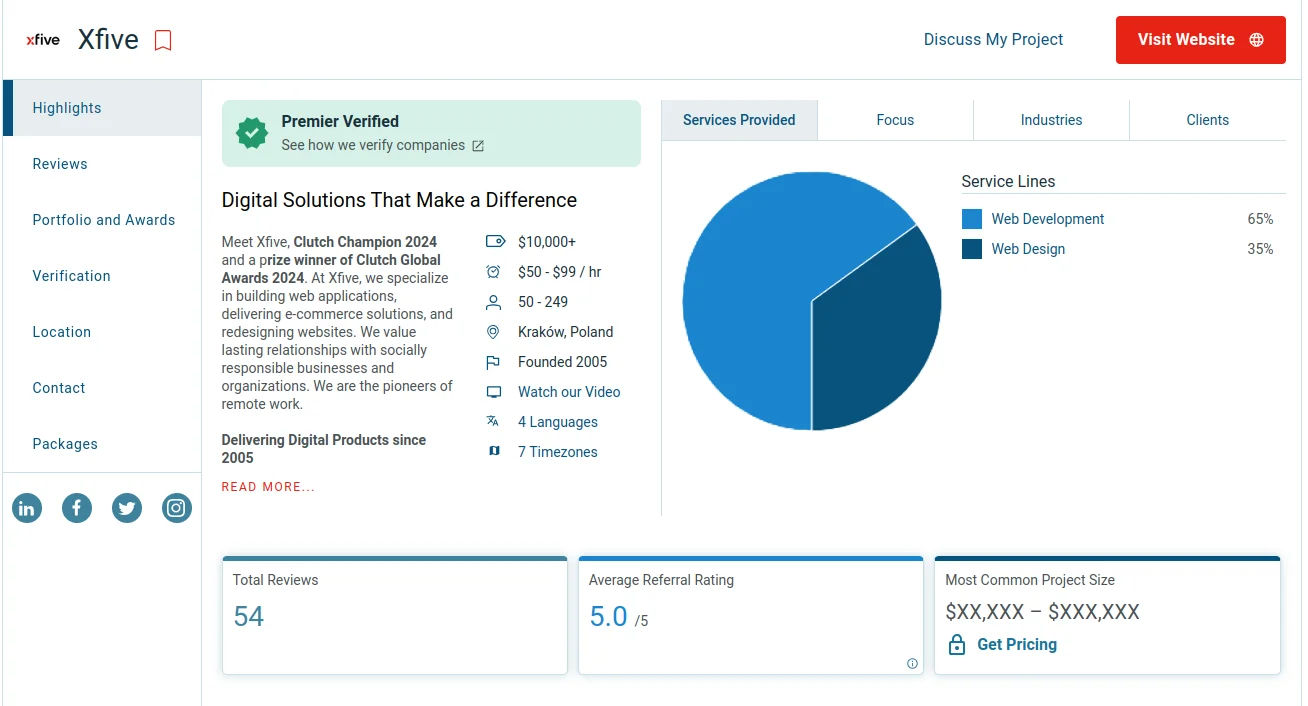Click the globe icon on Visit Website
The height and width of the screenshot is (706, 1308).
tap(1257, 40)
